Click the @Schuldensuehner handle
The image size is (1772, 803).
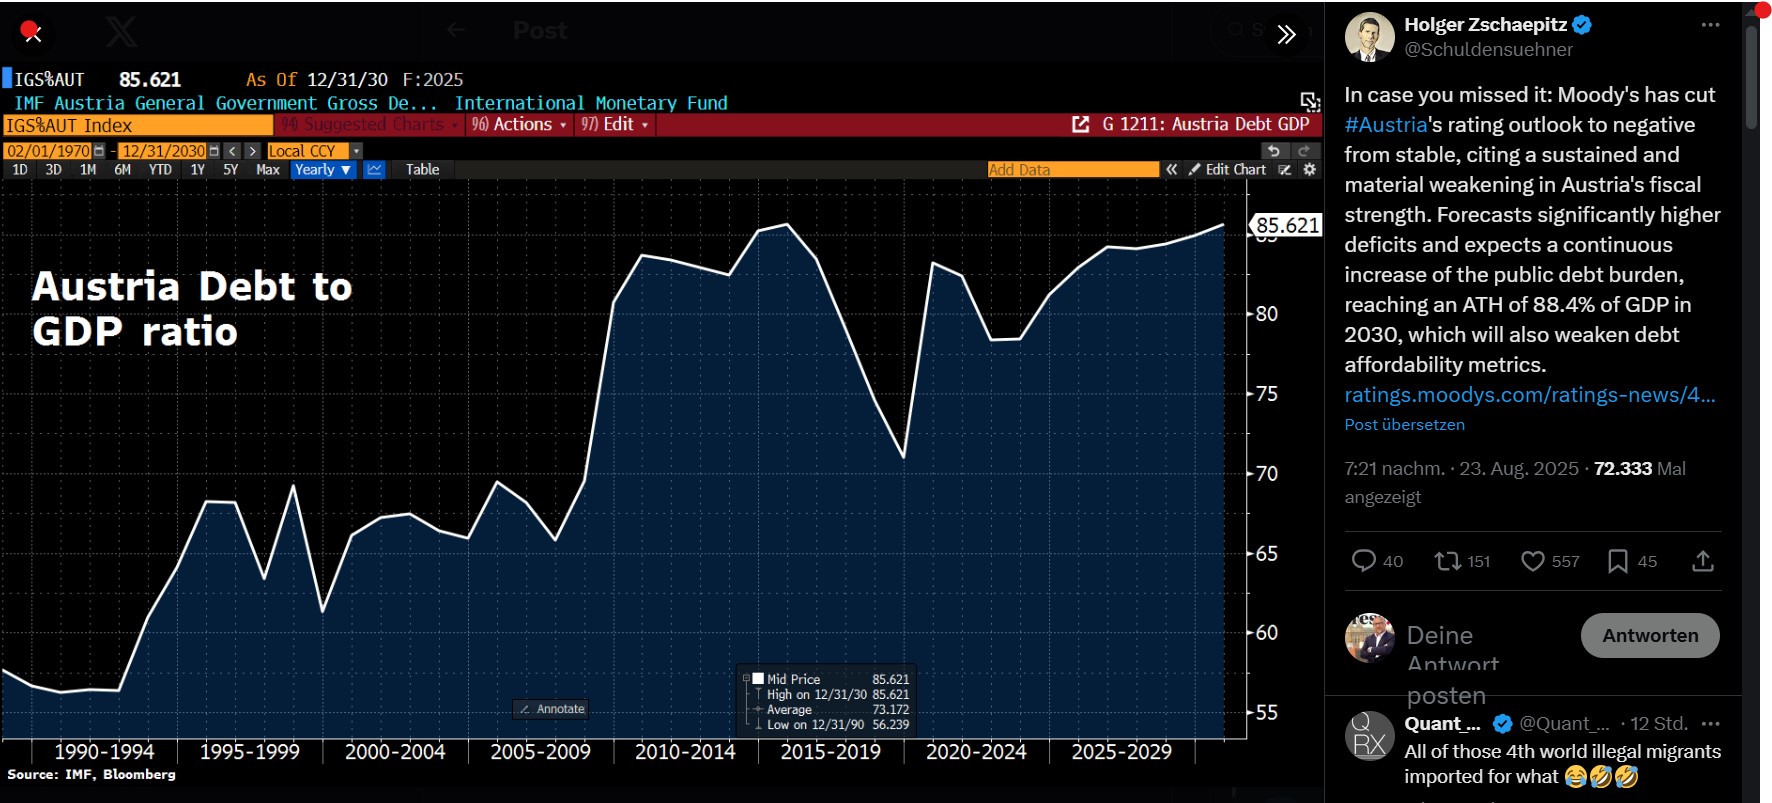(x=1488, y=50)
